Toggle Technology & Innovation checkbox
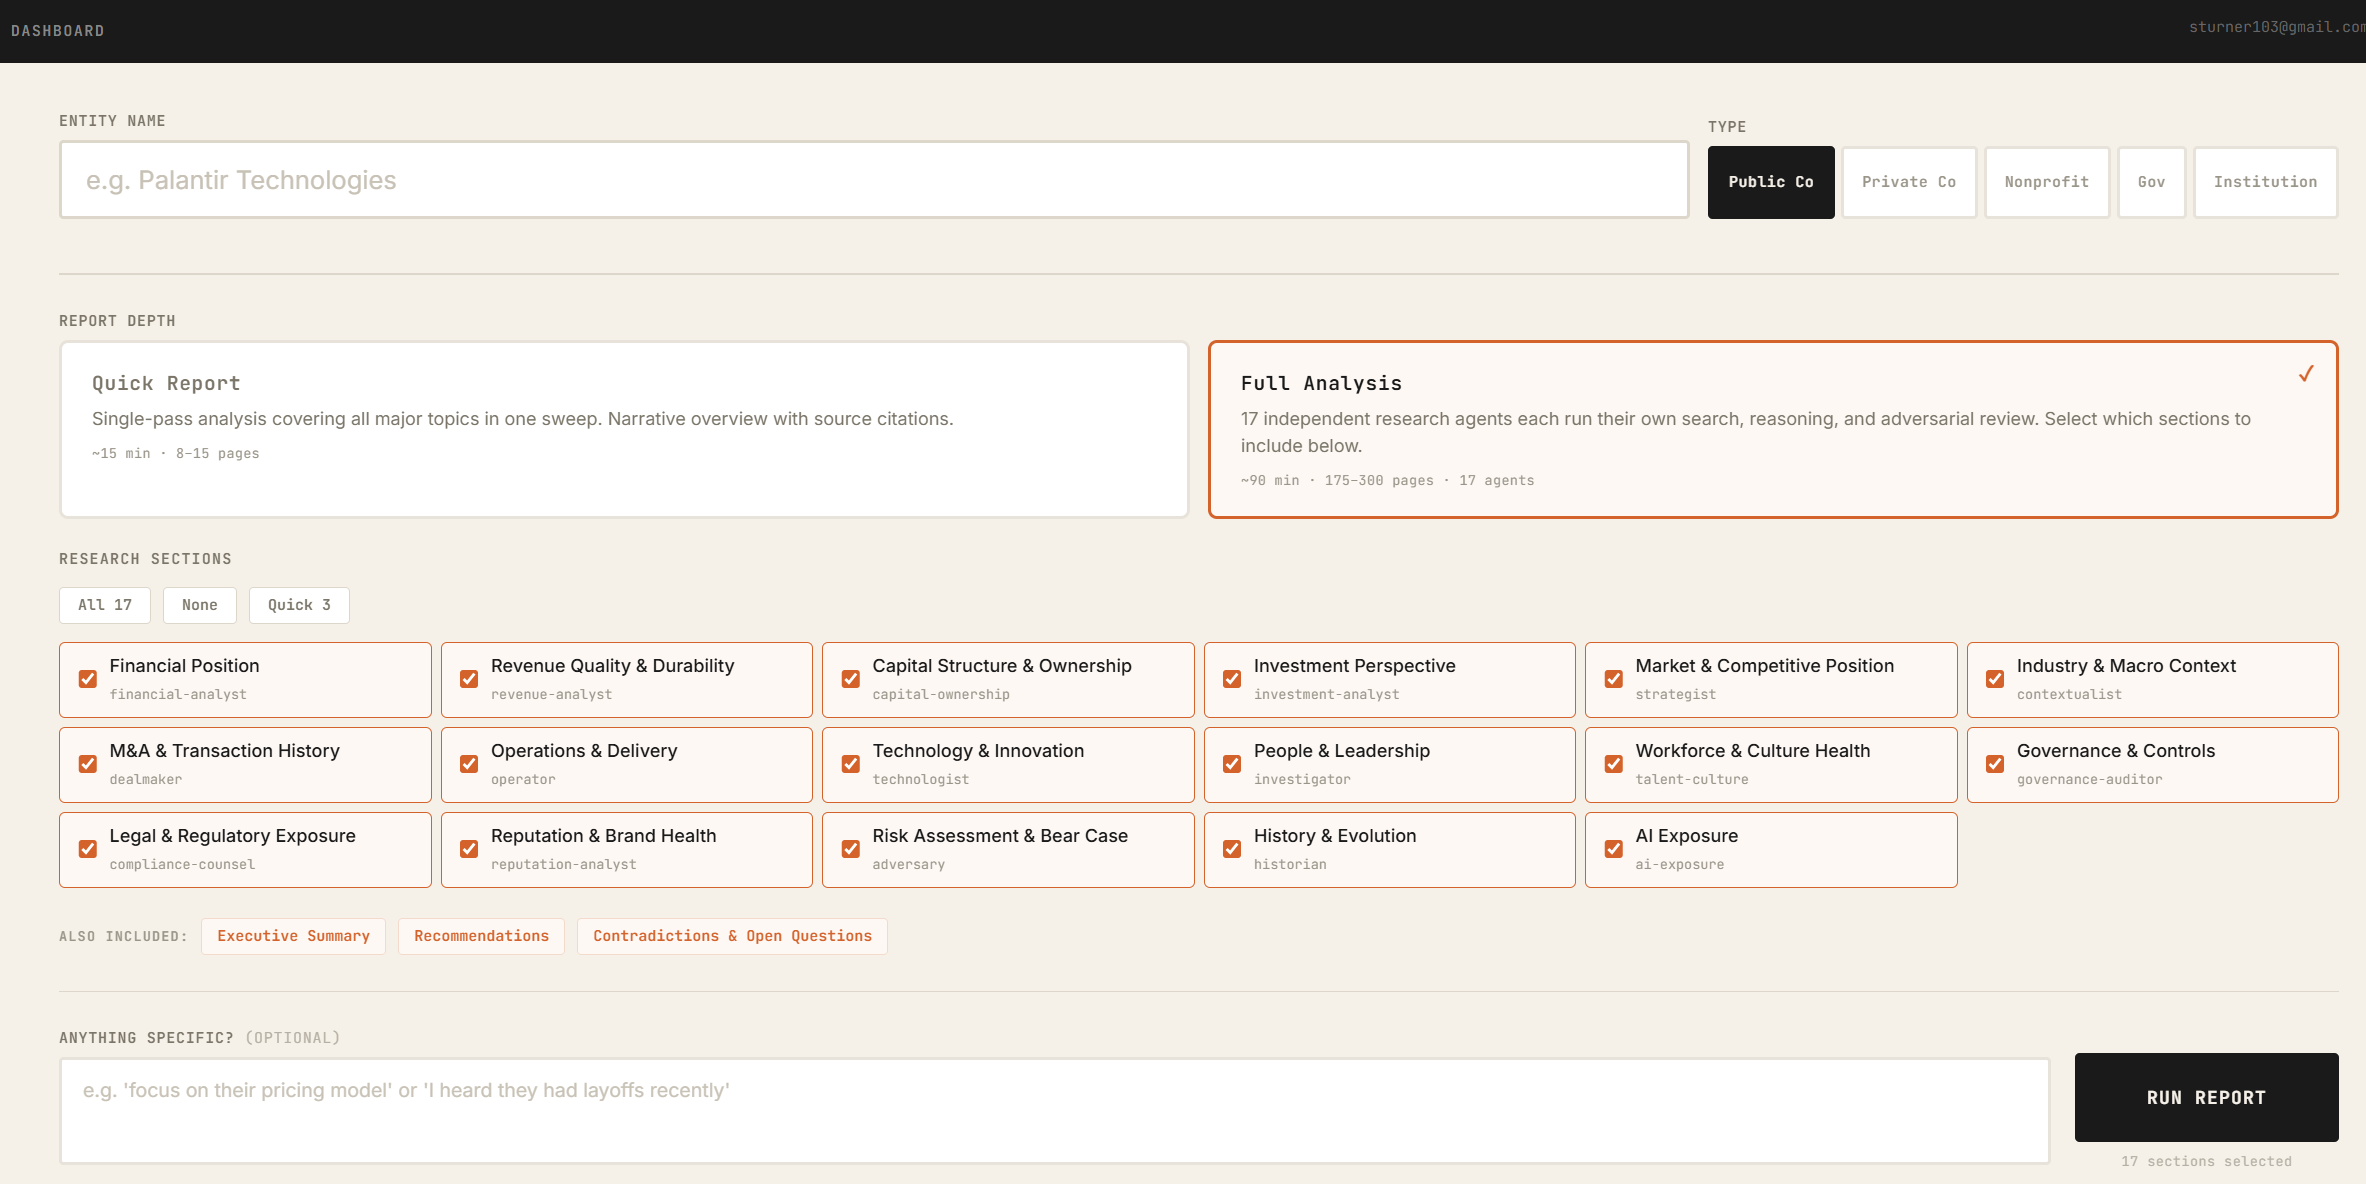The image size is (2366, 1184). (850, 764)
